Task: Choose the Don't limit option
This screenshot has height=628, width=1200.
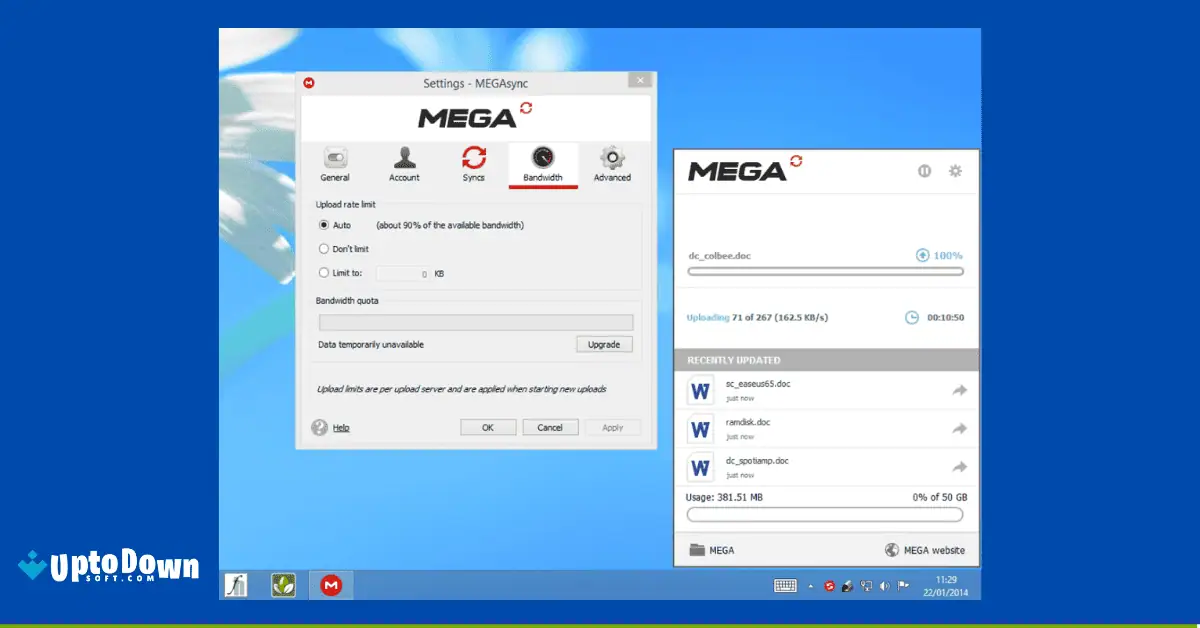Action: (324, 249)
